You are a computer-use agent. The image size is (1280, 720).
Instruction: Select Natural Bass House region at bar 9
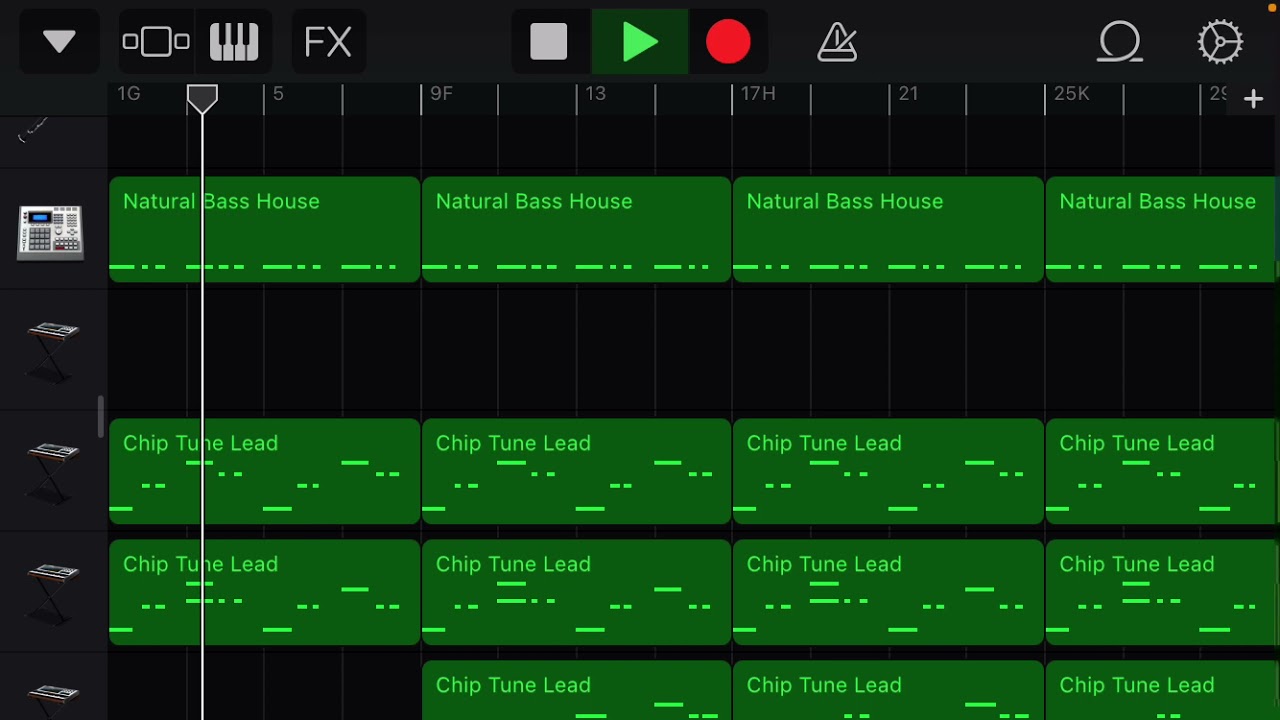pyautogui.click(x=576, y=229)
